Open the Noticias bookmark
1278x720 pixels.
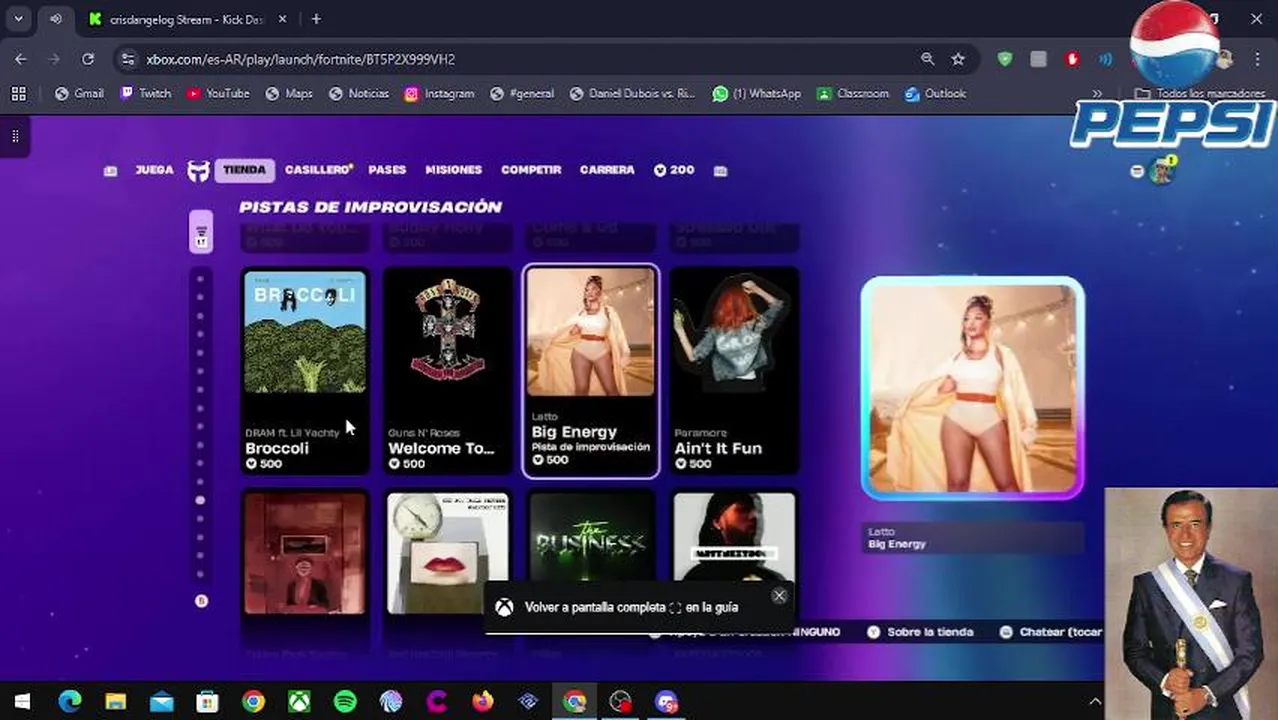pos(359,93)
